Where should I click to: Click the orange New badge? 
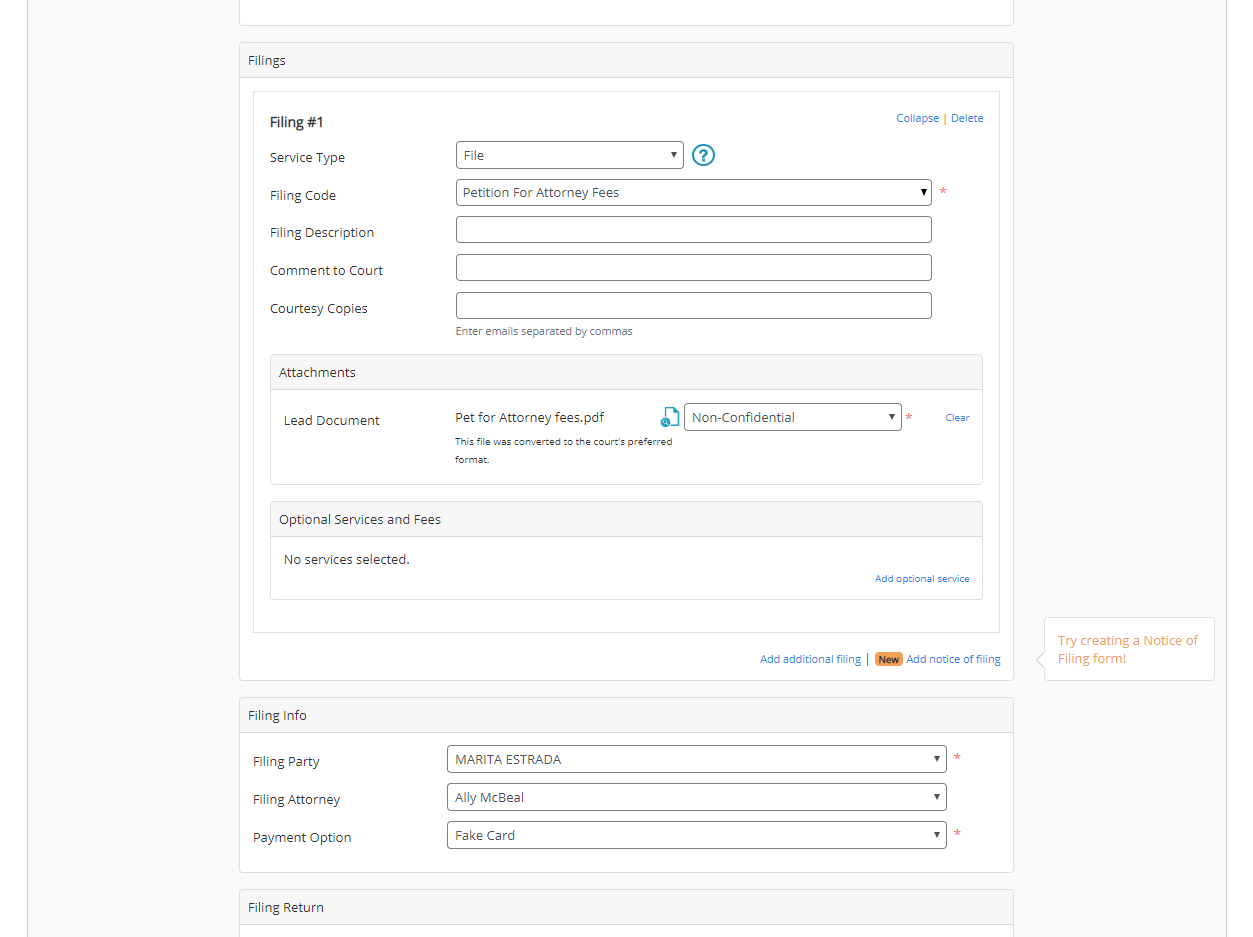click(888, 659)
